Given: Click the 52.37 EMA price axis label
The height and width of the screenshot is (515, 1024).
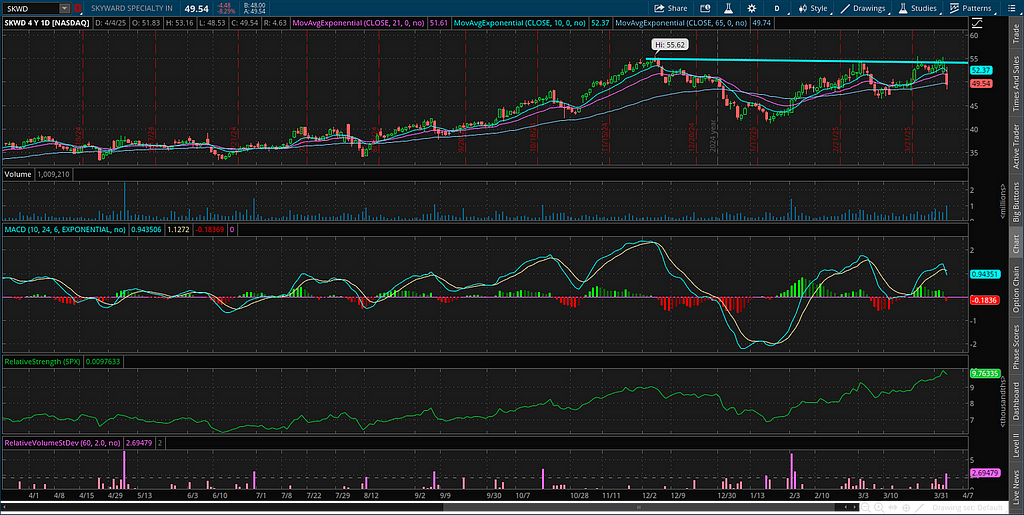Looking at the screenshot, I should (980, 70).
